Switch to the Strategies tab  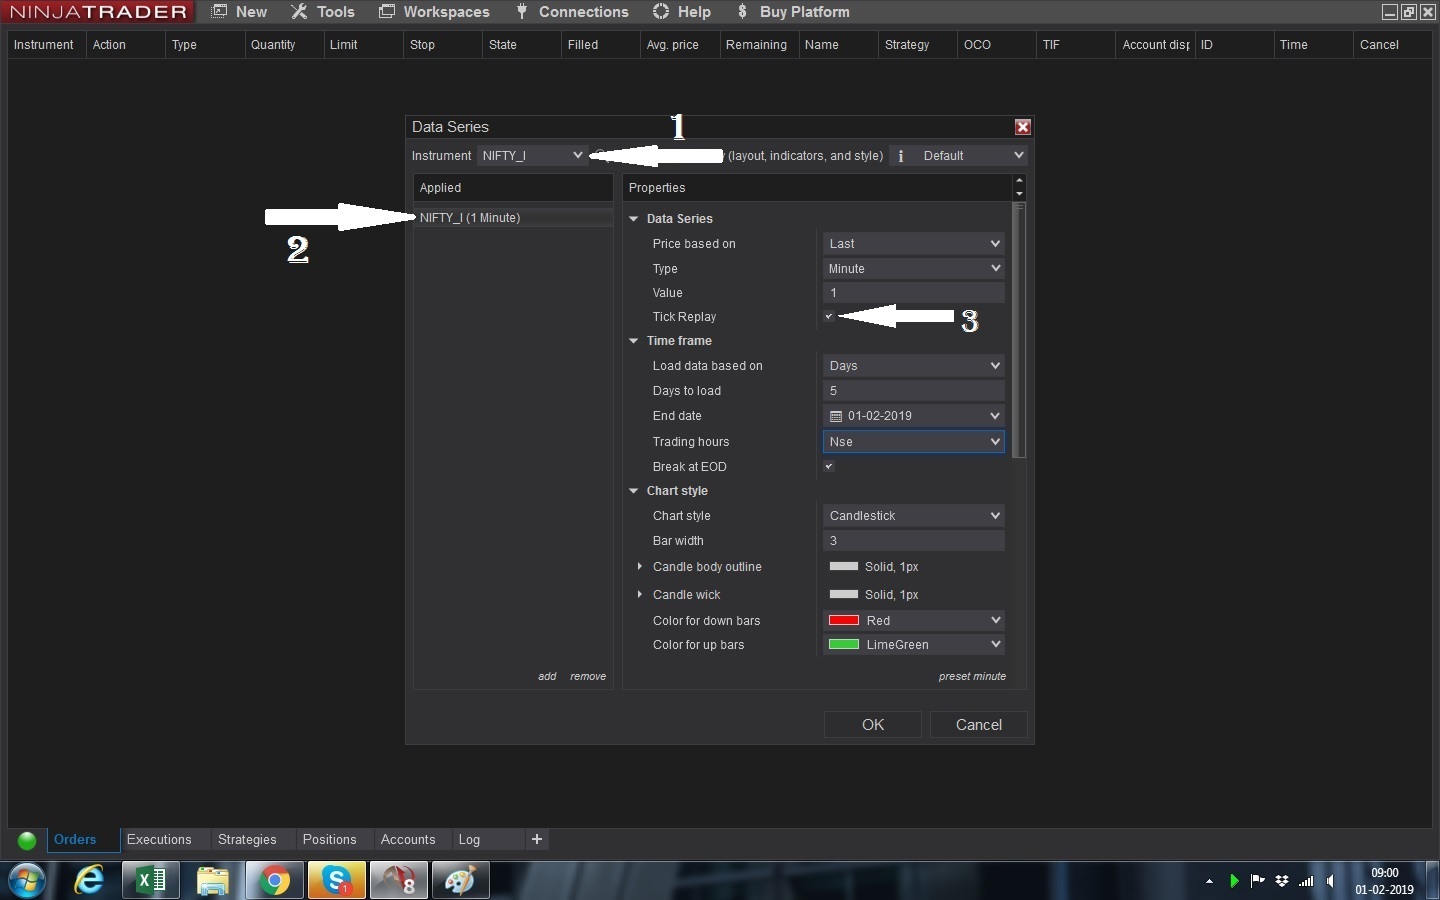247,840
